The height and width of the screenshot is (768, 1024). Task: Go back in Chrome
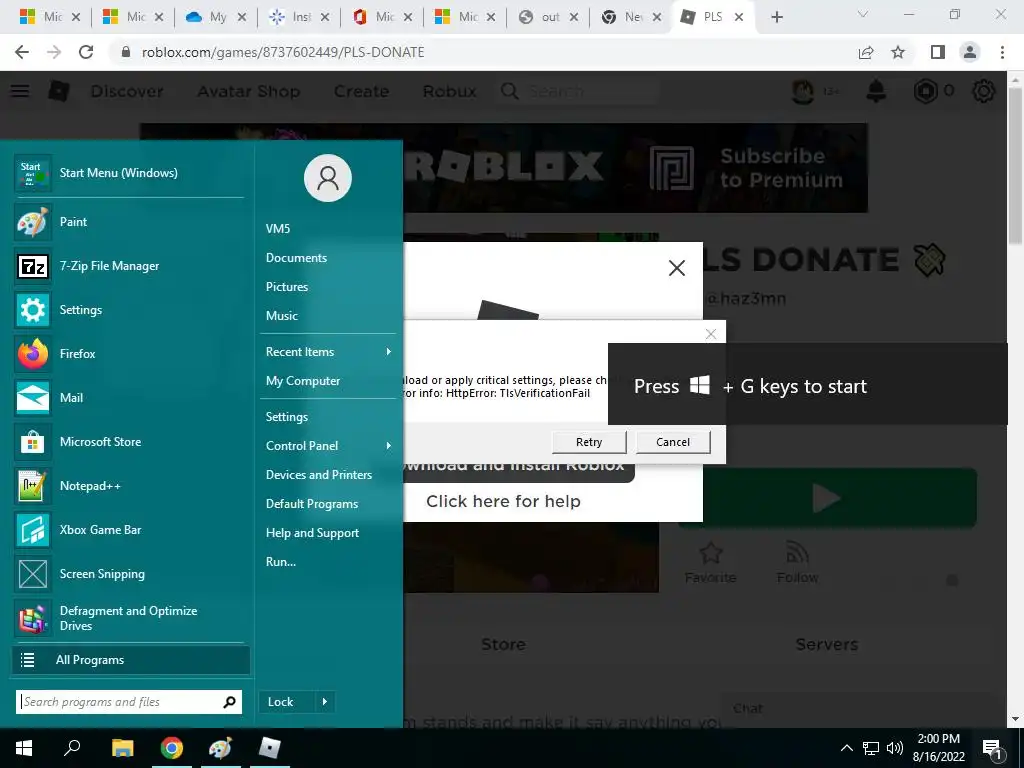click(x=22, y=52)
